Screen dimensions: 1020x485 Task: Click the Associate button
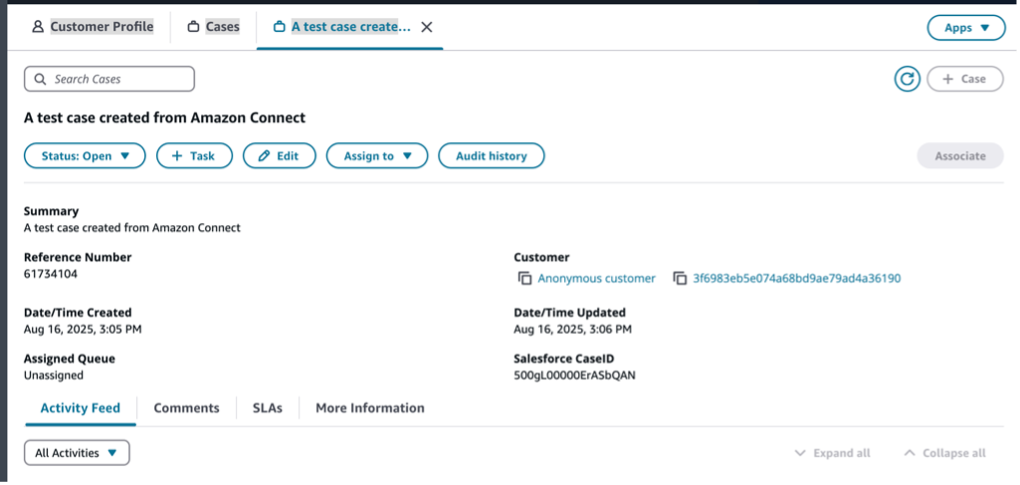959,156
